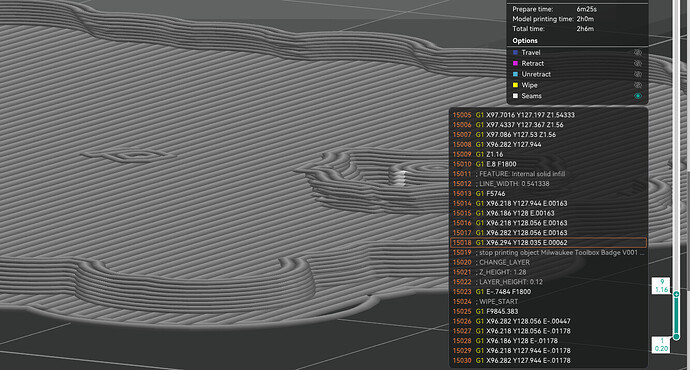
Task: Select the cyan Unretract color square
Action: coord(515,74)
